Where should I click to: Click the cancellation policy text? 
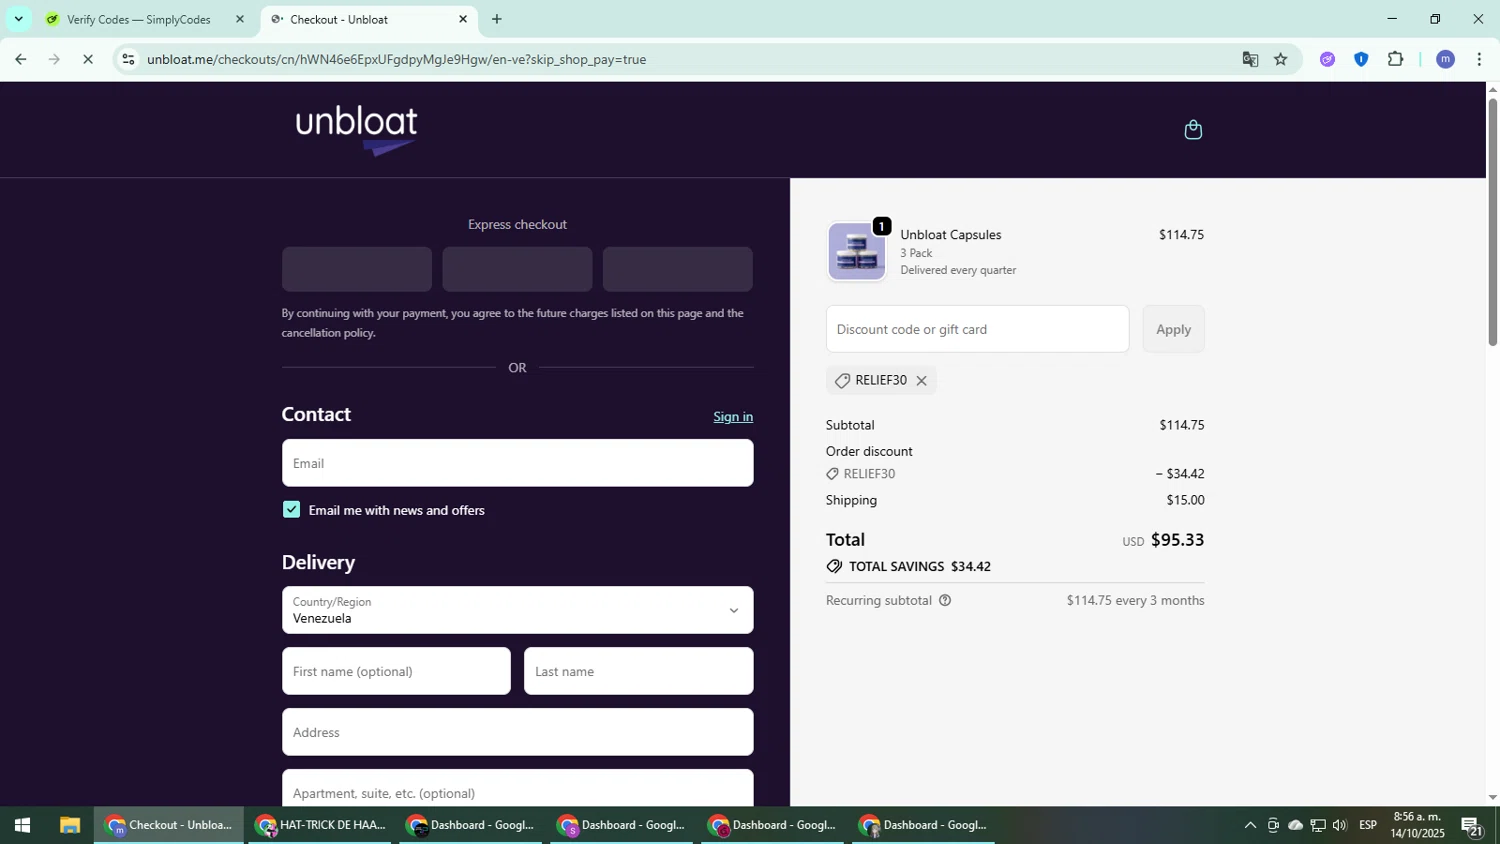pos(328,333)
